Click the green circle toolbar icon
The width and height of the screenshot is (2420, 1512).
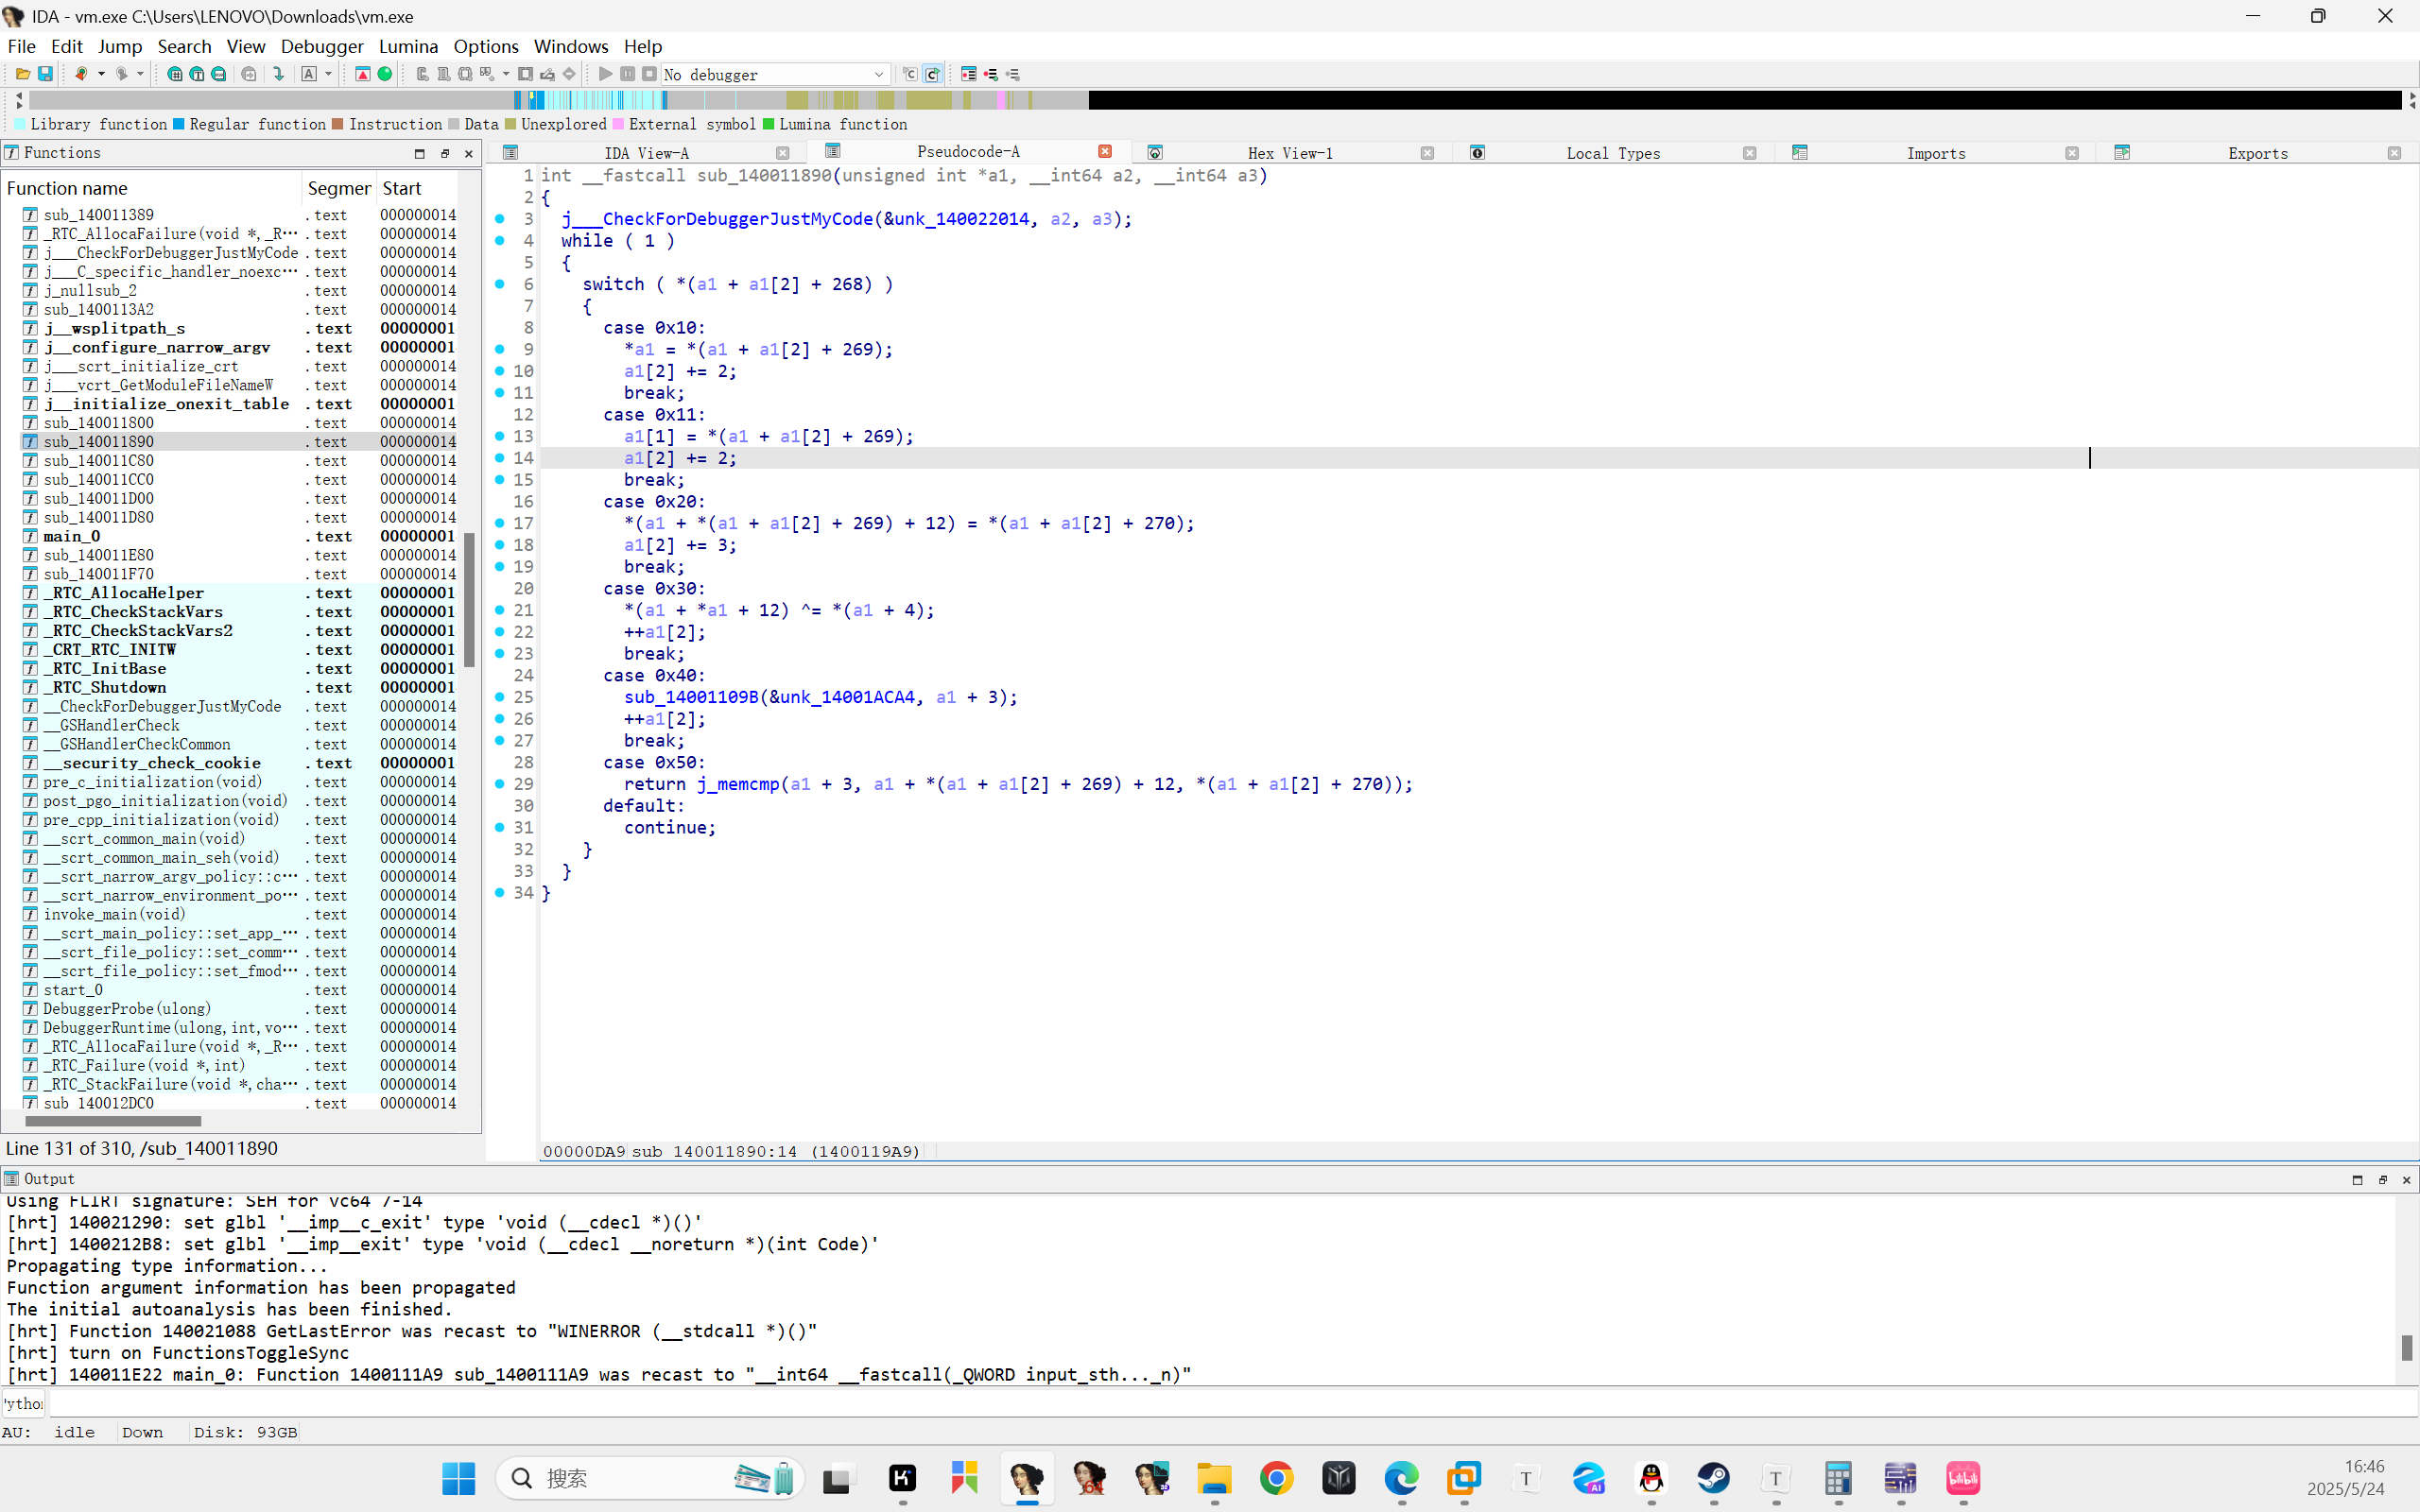point(385,74)
